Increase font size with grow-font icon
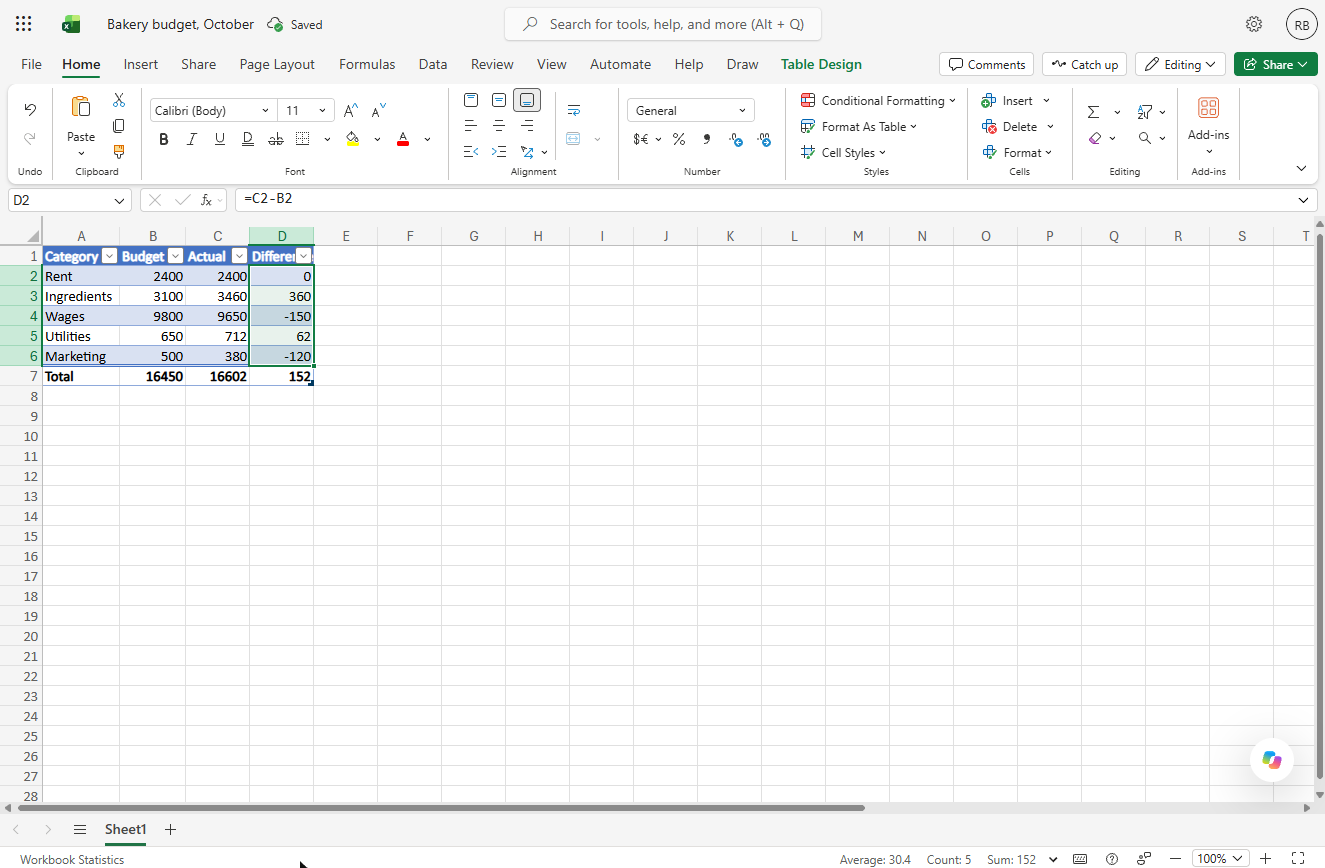This screenshot has height=868, width=1325. point(351,110)
